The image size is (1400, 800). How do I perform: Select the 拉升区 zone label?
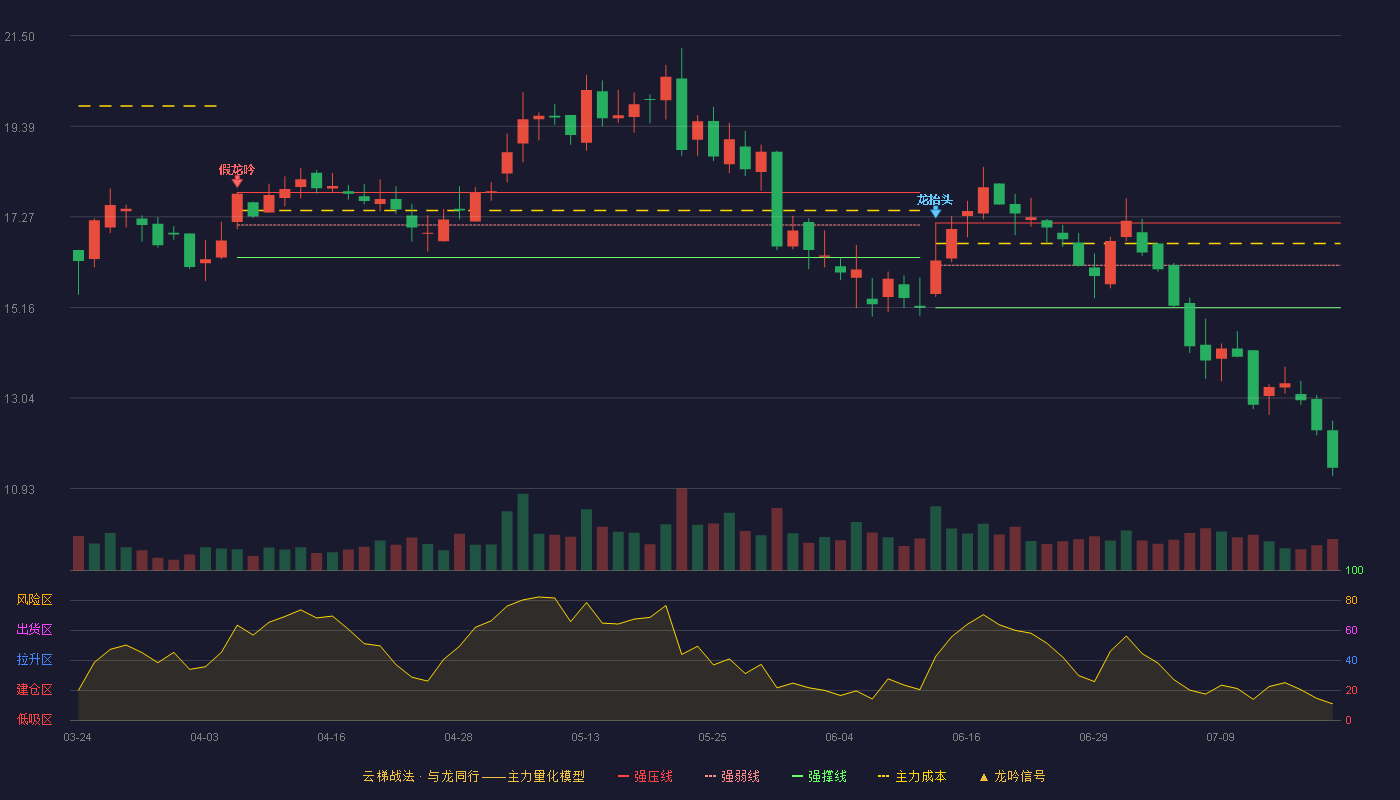[x=34, y=660]
